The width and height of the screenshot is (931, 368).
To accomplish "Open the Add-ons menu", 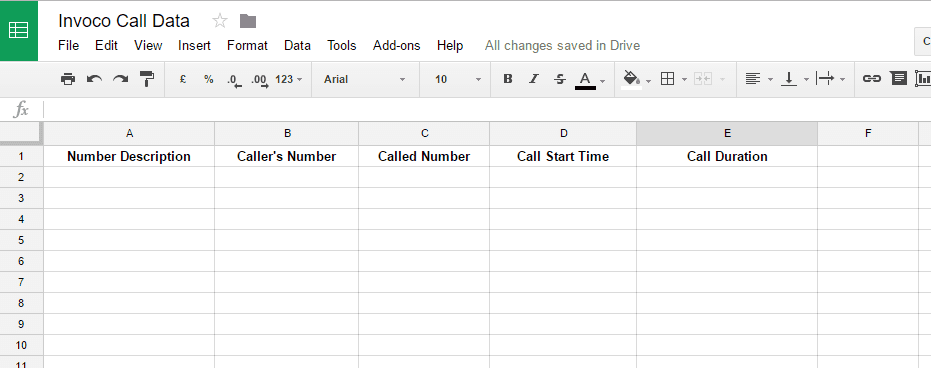I will pos(397,46).
